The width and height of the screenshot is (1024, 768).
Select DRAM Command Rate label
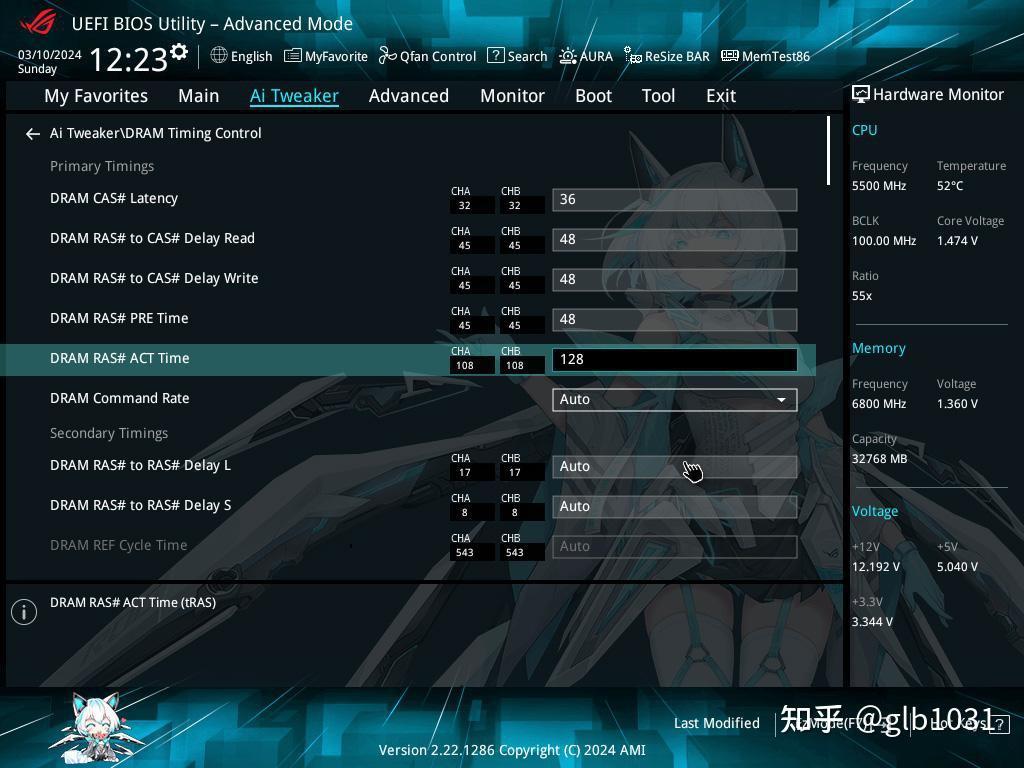[120, 398]
